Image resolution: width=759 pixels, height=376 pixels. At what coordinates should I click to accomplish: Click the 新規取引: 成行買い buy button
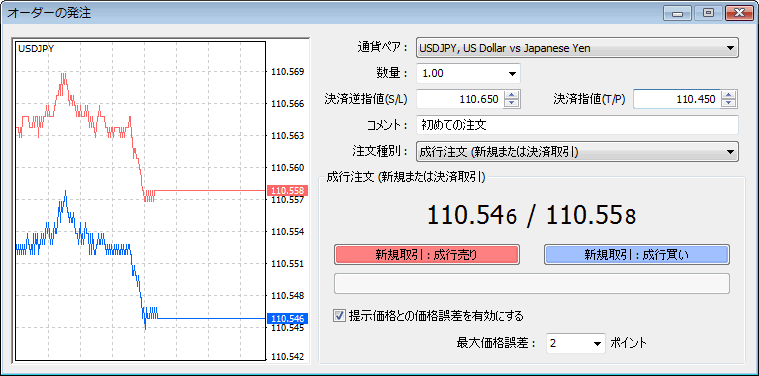(637, 255)
